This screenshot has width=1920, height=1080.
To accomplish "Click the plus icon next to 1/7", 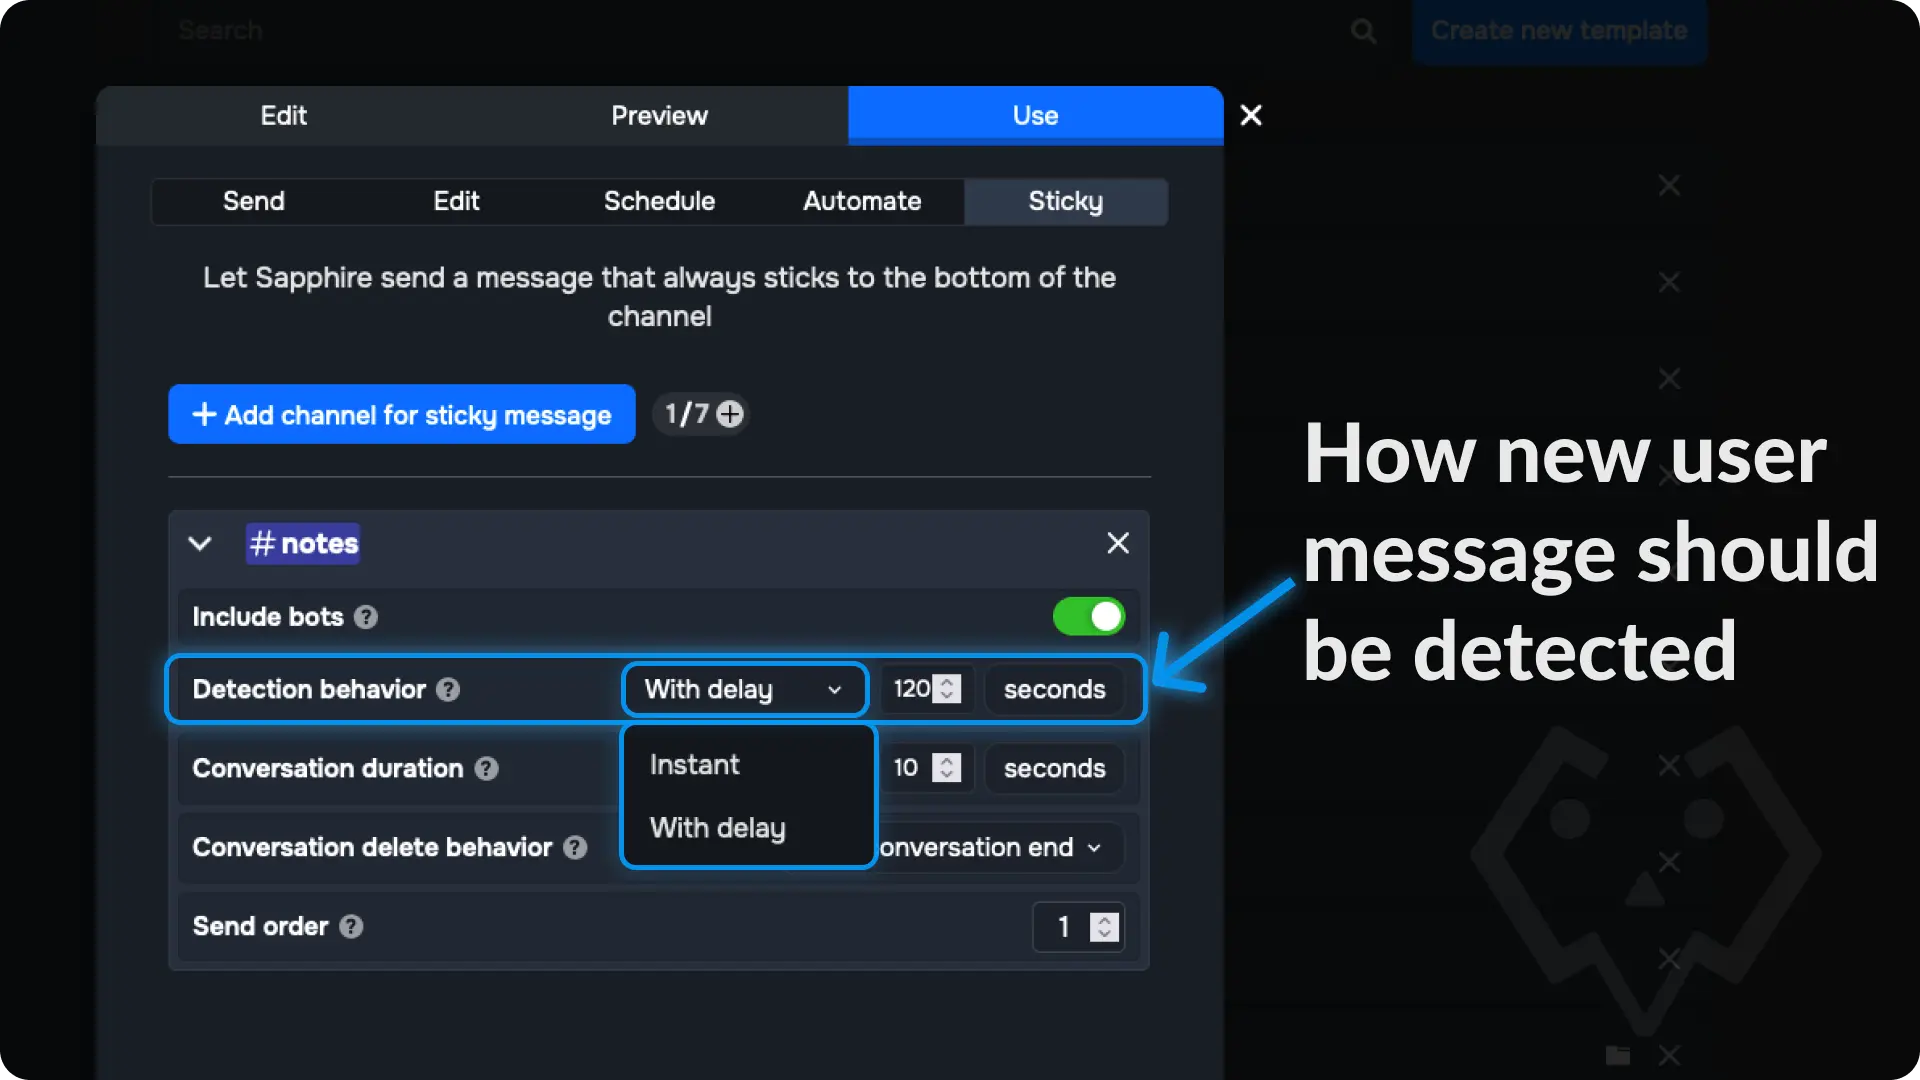I will [x=730, y=414].
